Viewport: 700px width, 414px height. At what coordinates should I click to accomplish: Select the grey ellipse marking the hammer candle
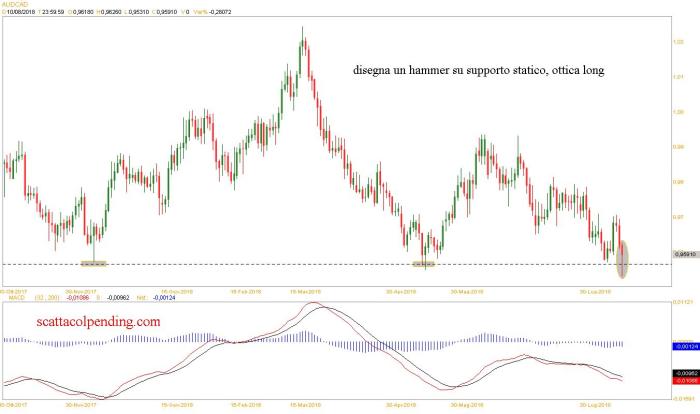pos(623,258)
